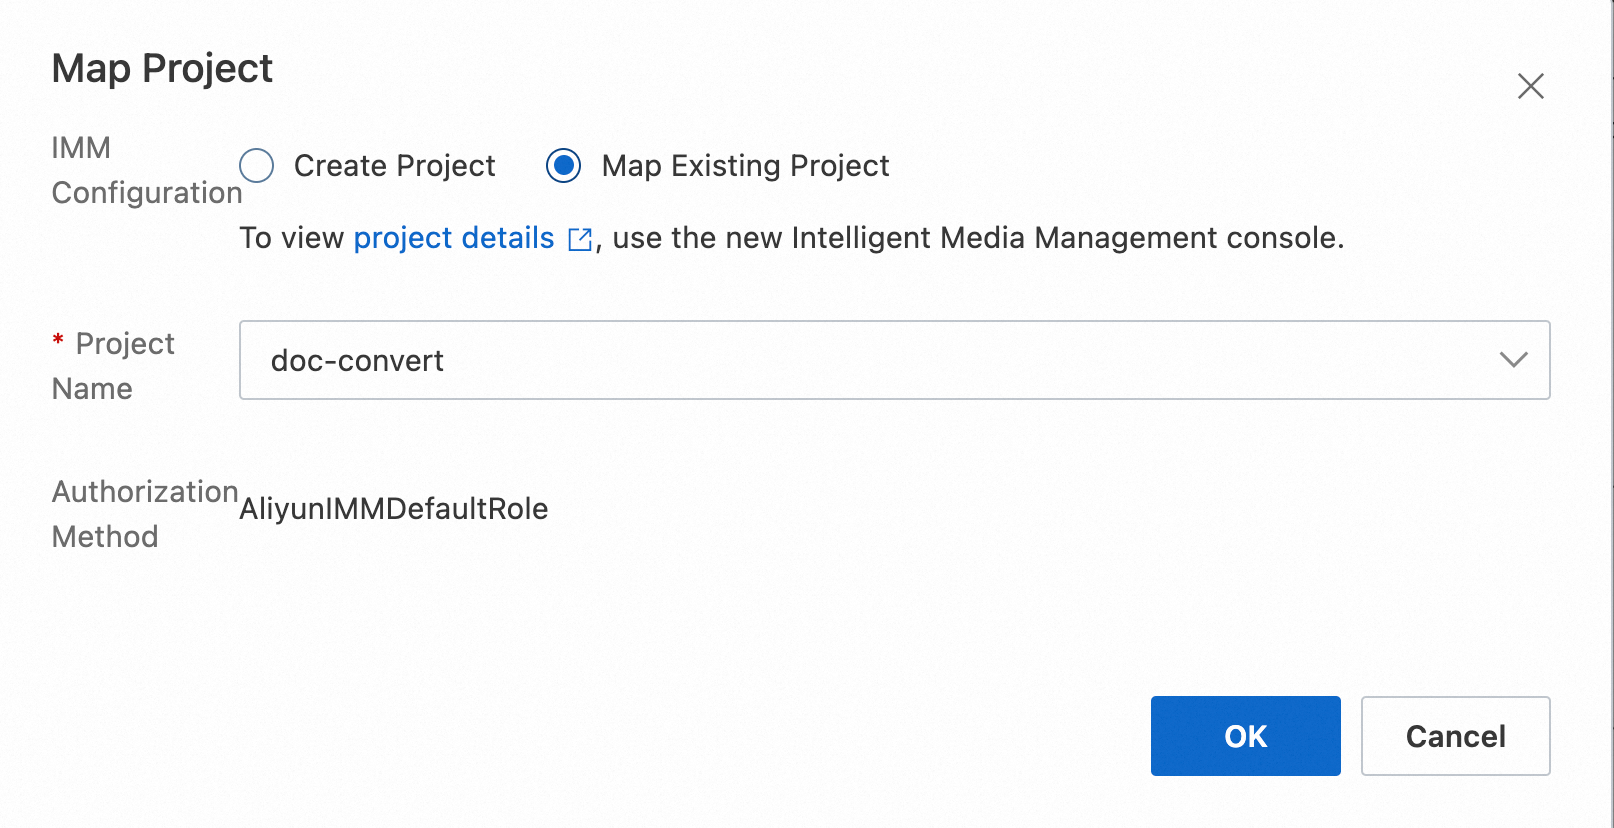The width and height of the screenshot is (1614, 828).
Task: Click the red required asterisk
Action: point(58,341)
